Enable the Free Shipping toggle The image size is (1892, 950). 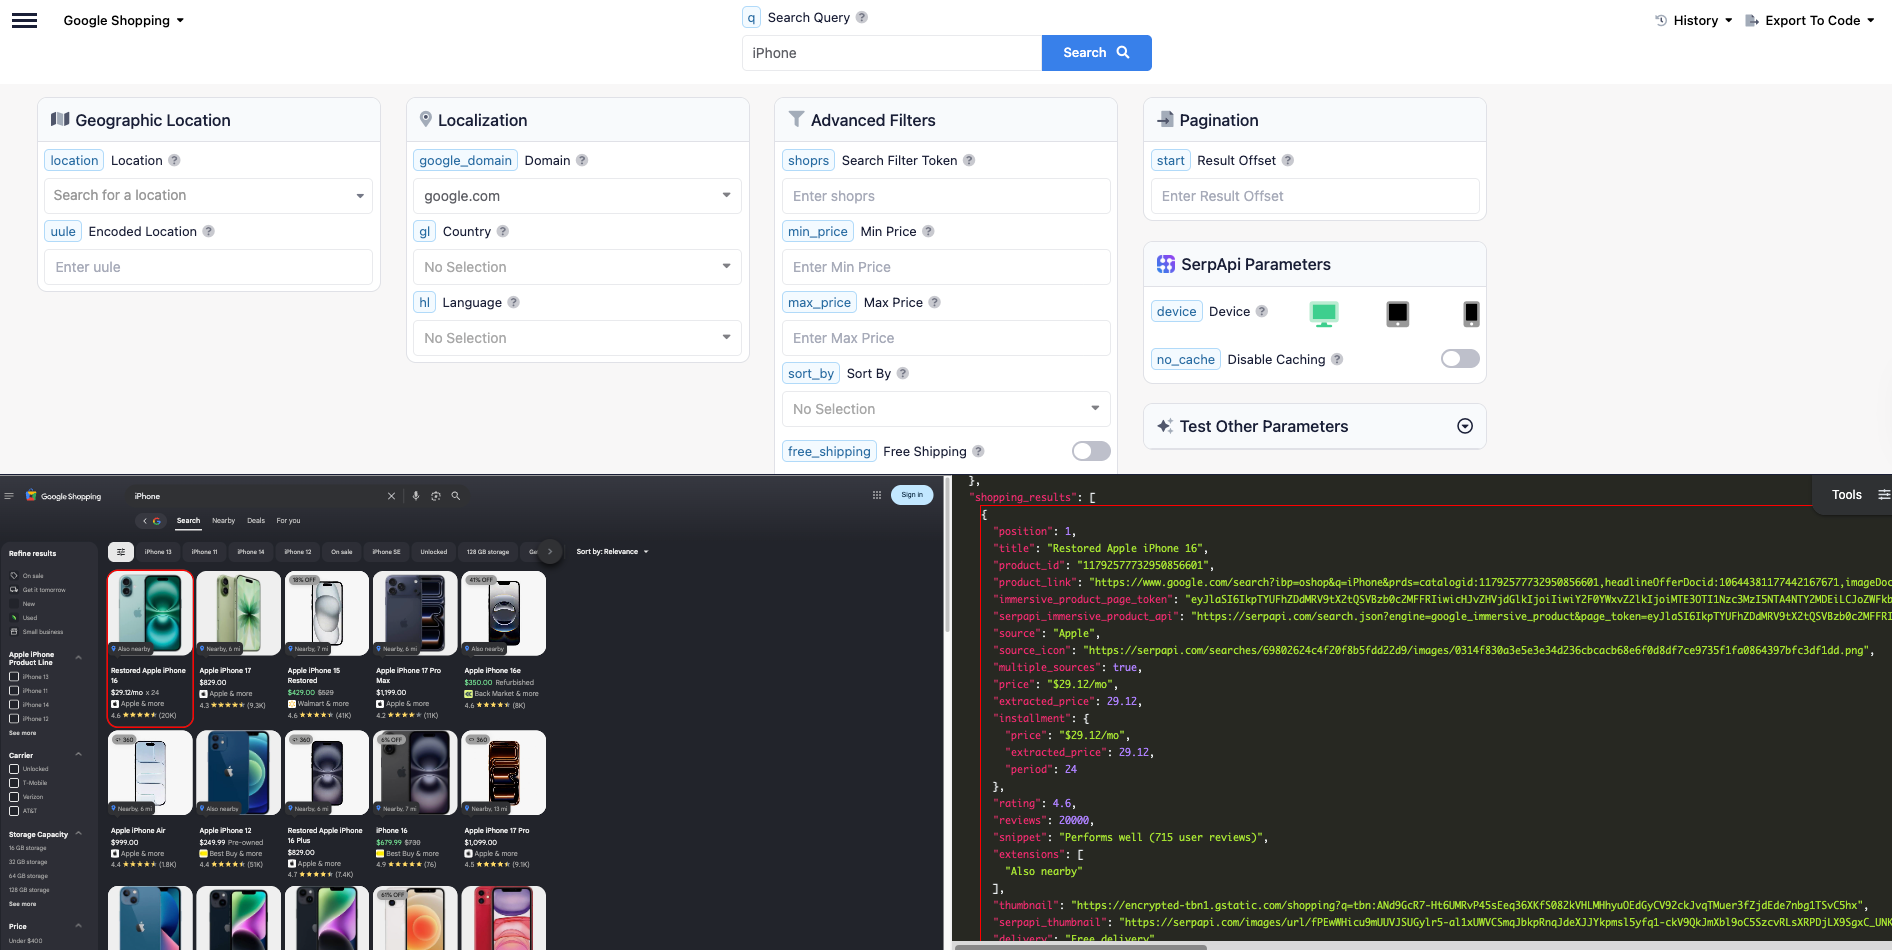(x=1090, y=451)
